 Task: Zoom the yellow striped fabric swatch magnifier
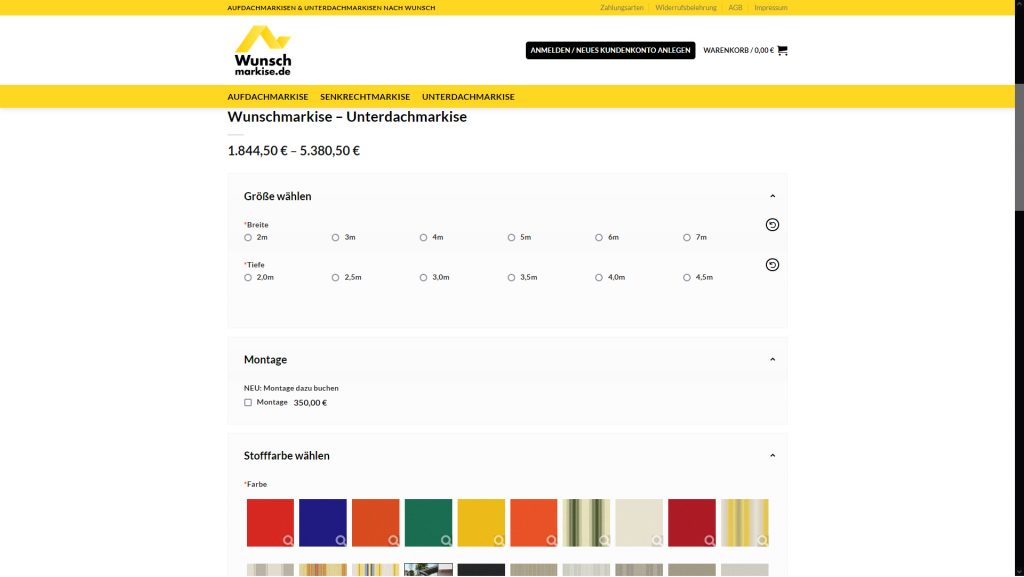coord(762,540)
